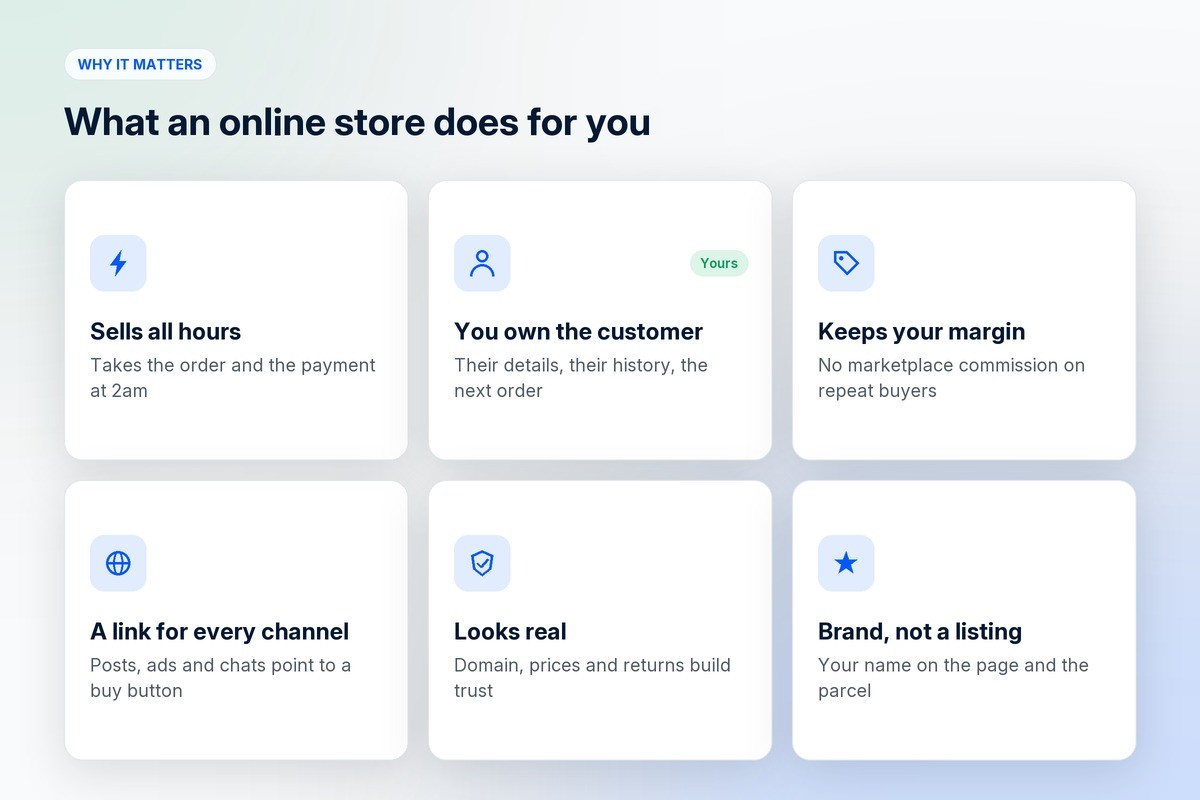Click the price tag icon
Screen dimensions: 1200x800
(x=846, y=263)
